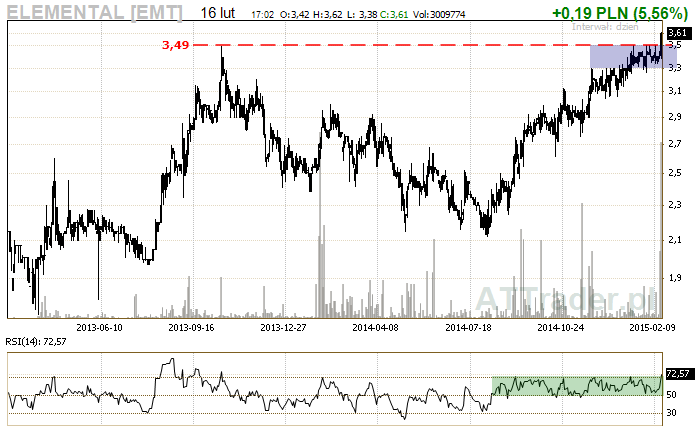Click the 'Interwał: dzien' interval label
The width and height of the screenshot is (700, 431).
(x=605, y=26)
